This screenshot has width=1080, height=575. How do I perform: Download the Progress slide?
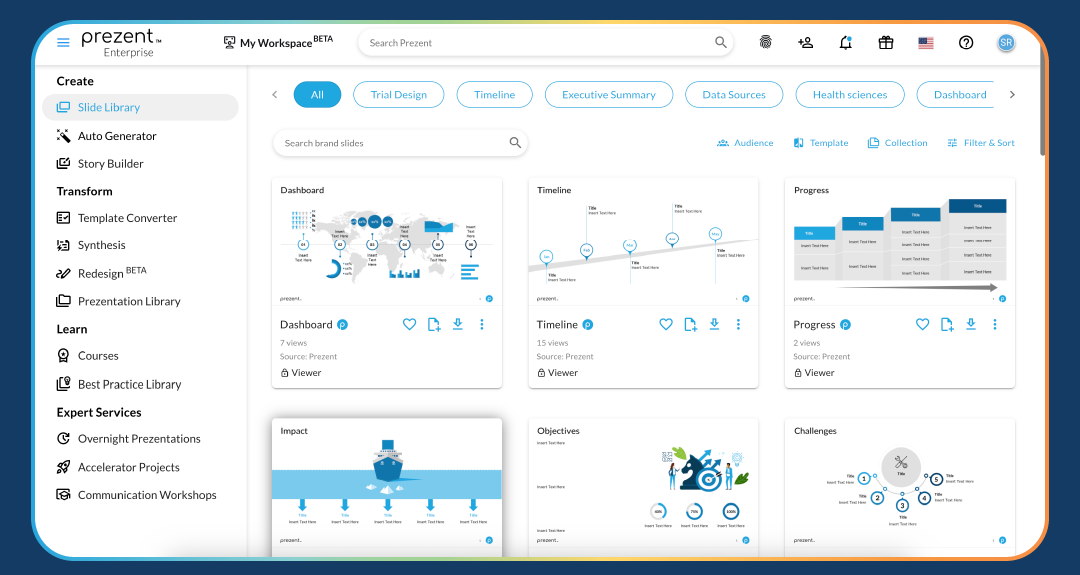970,324
